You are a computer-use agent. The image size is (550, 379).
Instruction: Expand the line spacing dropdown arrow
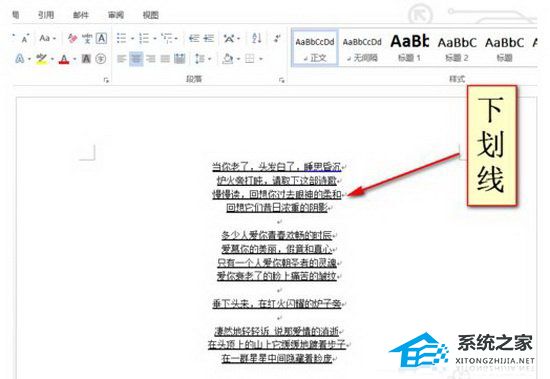point(210,59)
